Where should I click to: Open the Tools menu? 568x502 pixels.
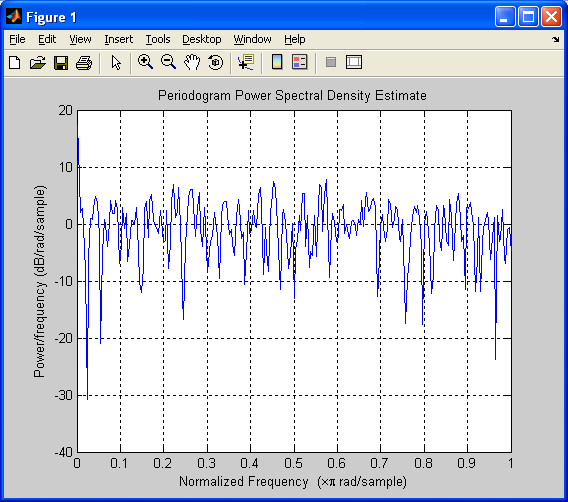158,39
